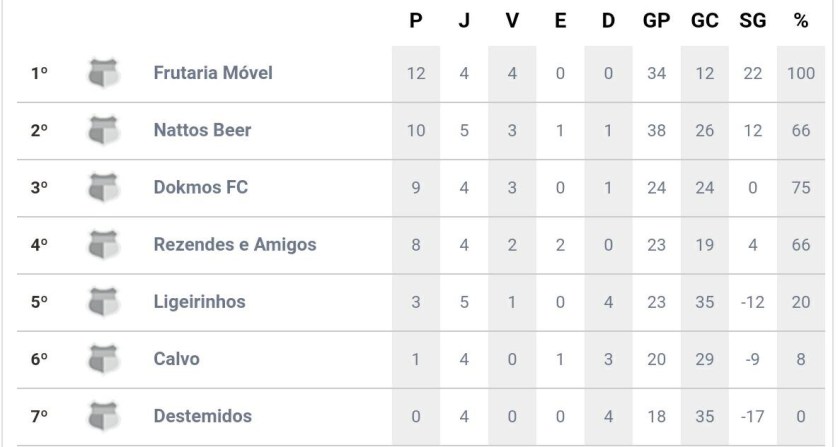The width and height of the screenshot is (840, 447).
Task: Click the P points column header
Action: click(416, 19)
